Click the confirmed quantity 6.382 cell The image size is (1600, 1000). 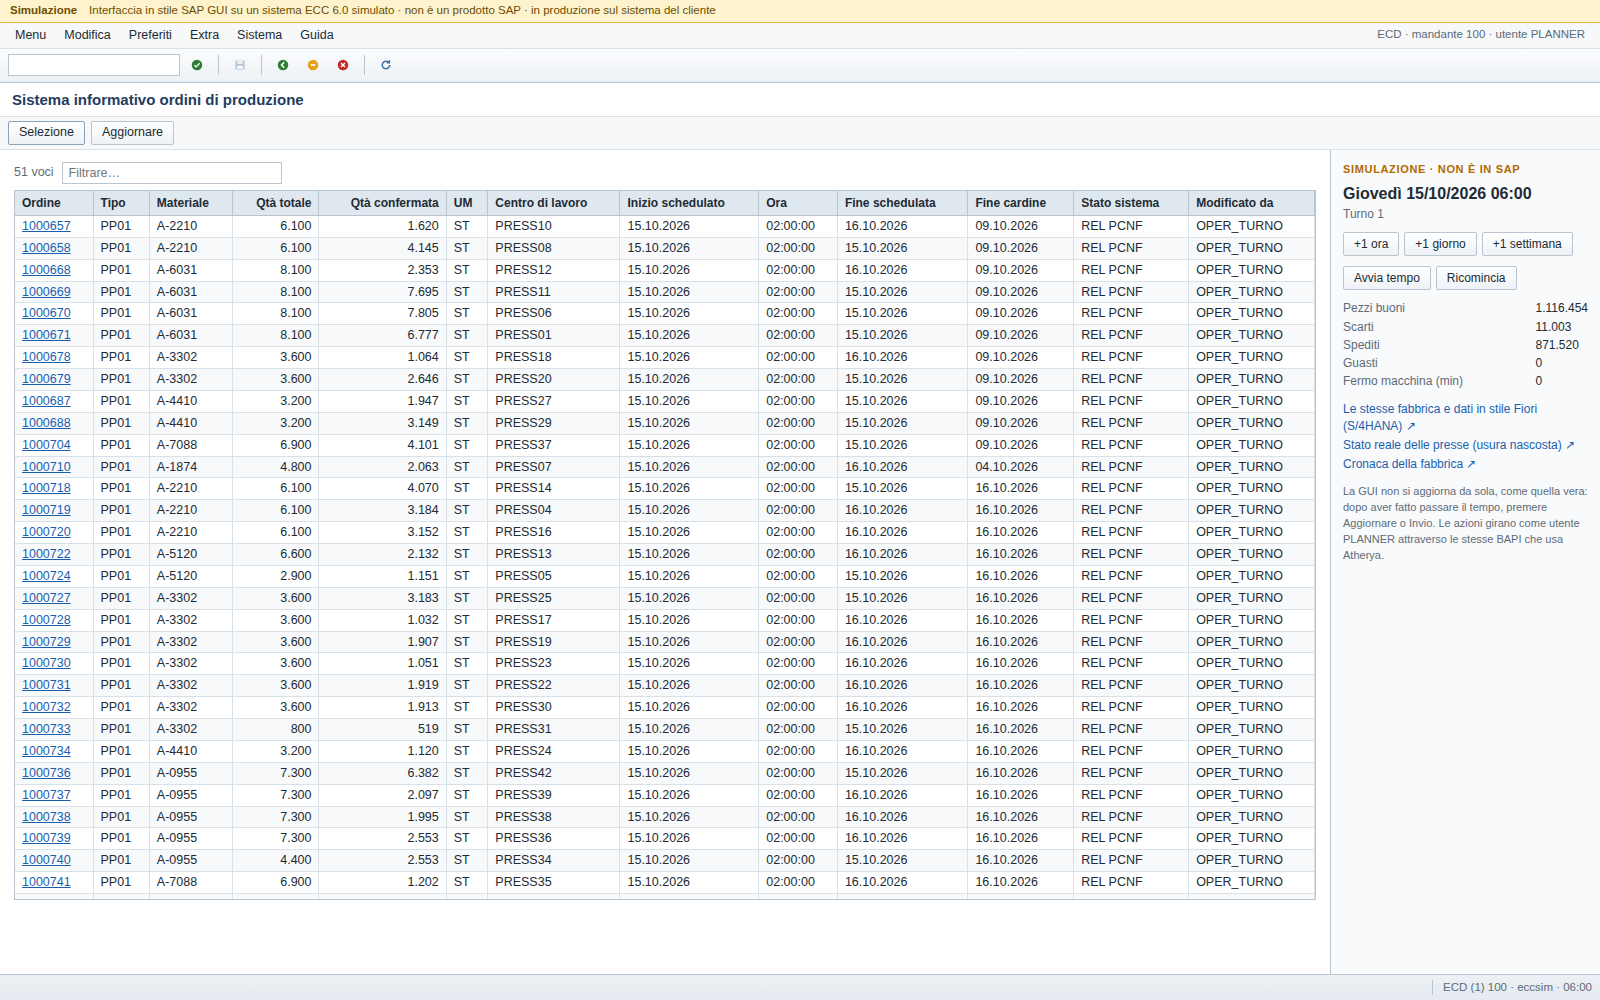coord(382,773)
